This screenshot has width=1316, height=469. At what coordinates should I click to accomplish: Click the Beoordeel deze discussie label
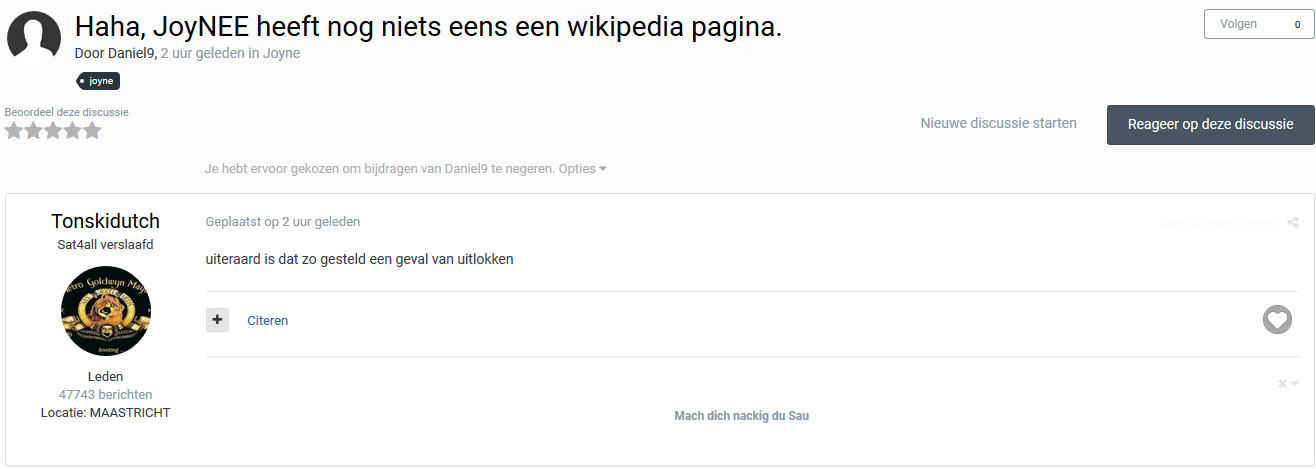[x=67, y=112]
